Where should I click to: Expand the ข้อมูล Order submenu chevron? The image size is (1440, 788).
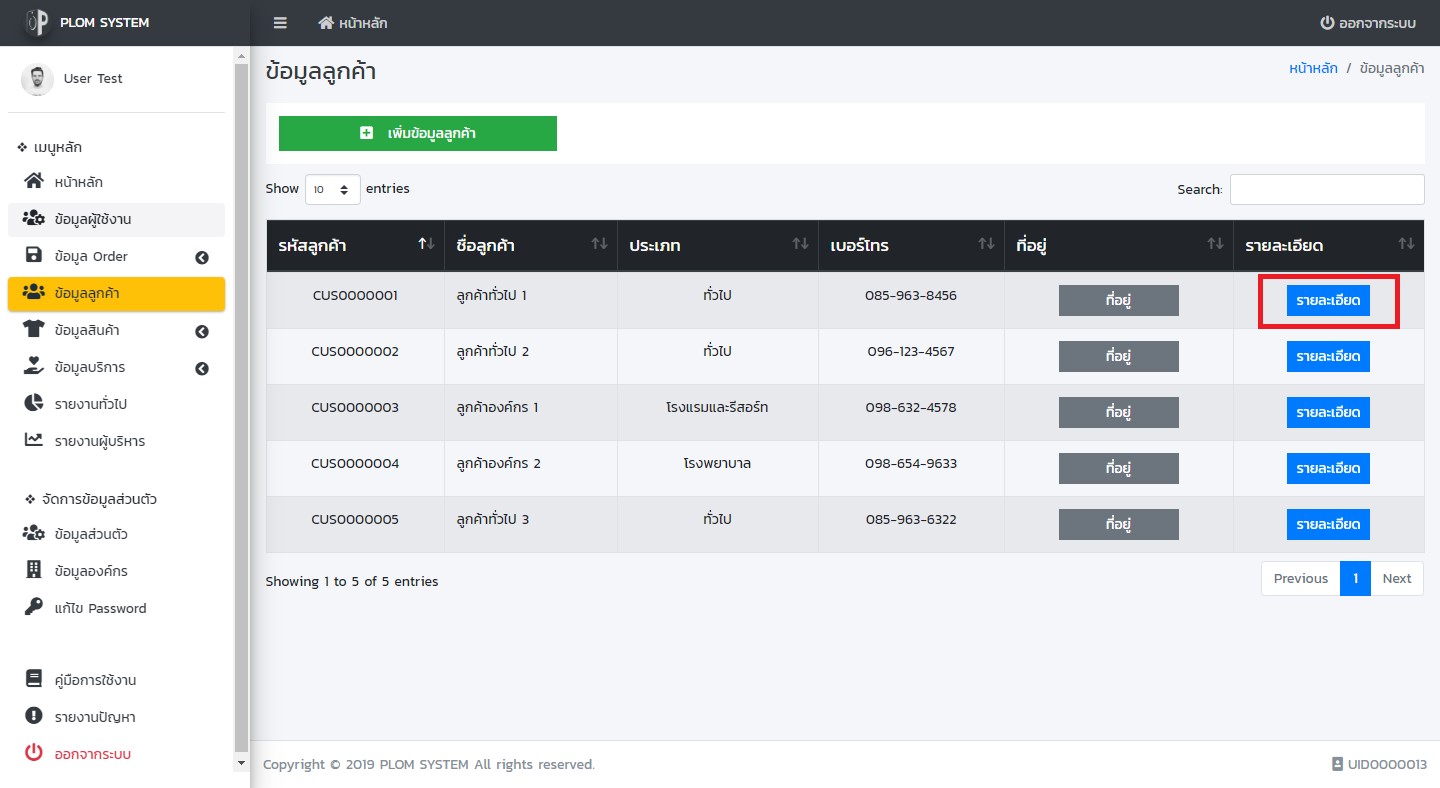tap(202, 257)
